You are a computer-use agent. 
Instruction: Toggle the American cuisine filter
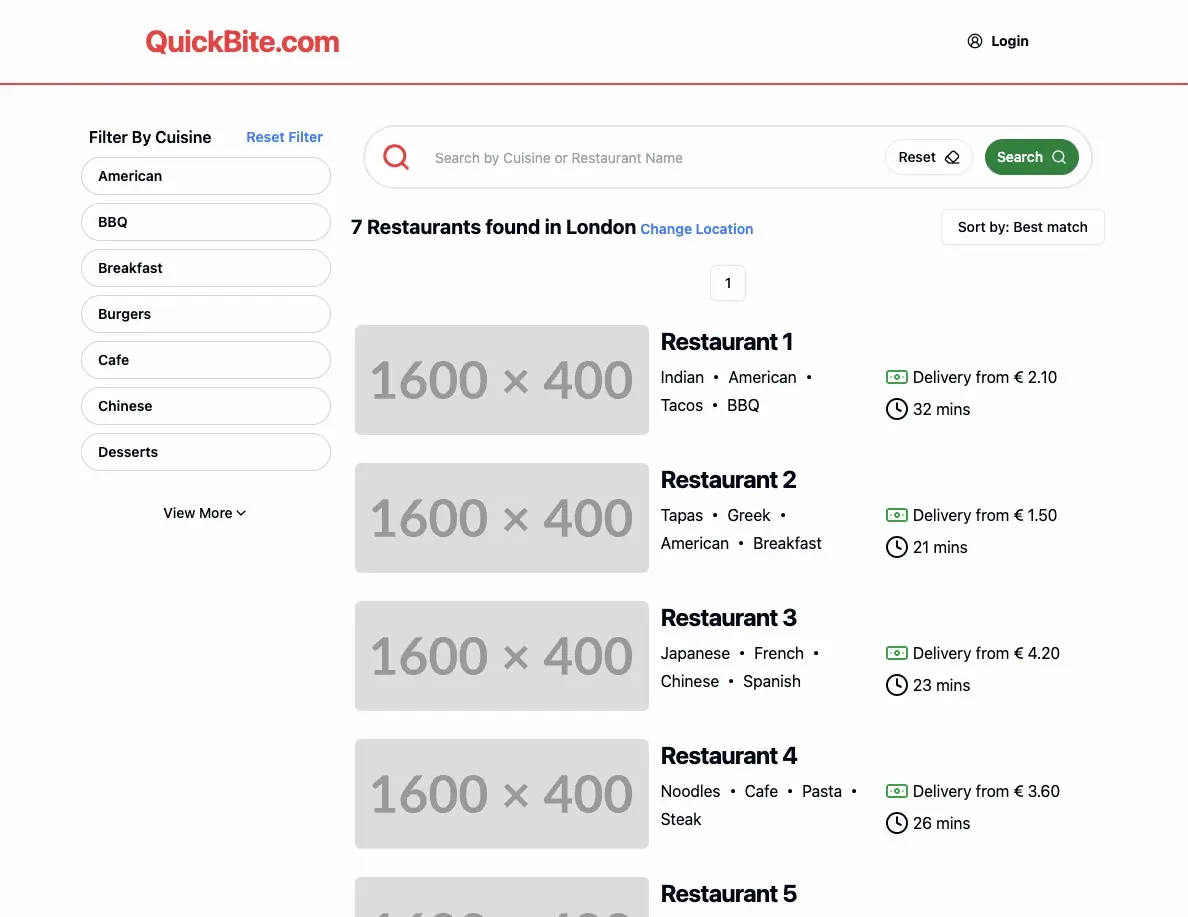coord(205,176)
